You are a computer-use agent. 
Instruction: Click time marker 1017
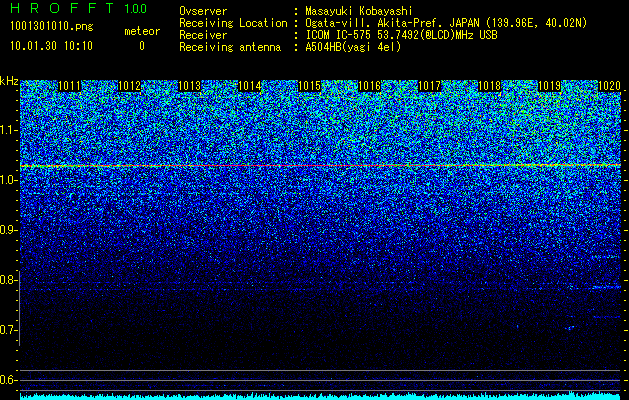(430, 86)
